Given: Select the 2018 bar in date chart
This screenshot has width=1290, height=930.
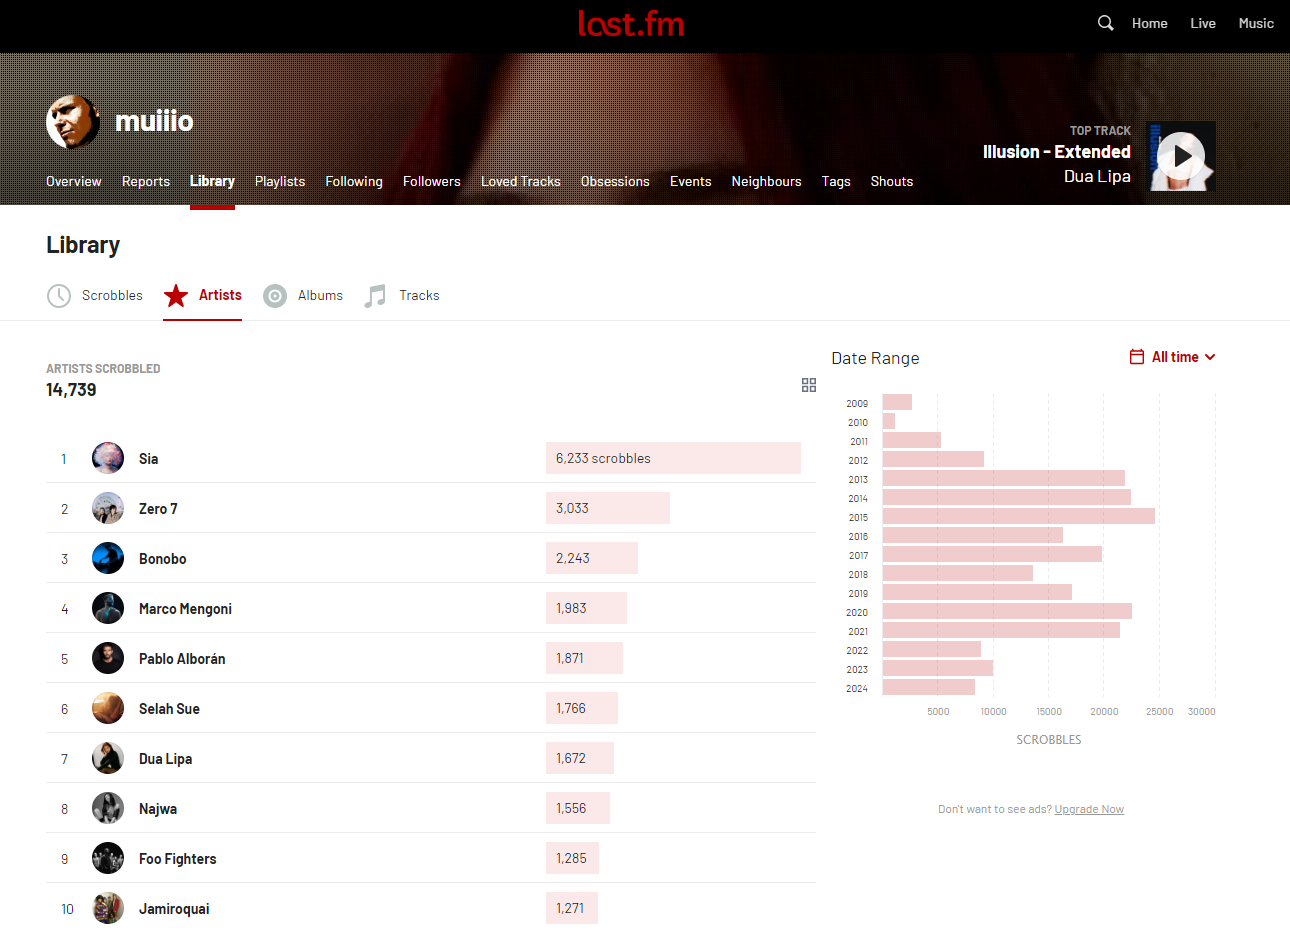Looking at the screenshot, I should [x=957, y=573].
